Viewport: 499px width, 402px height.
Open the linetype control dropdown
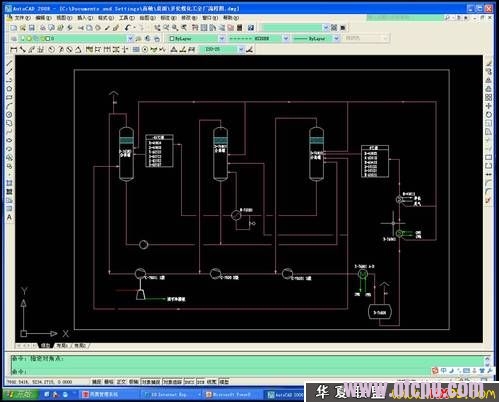click(258, 39)
